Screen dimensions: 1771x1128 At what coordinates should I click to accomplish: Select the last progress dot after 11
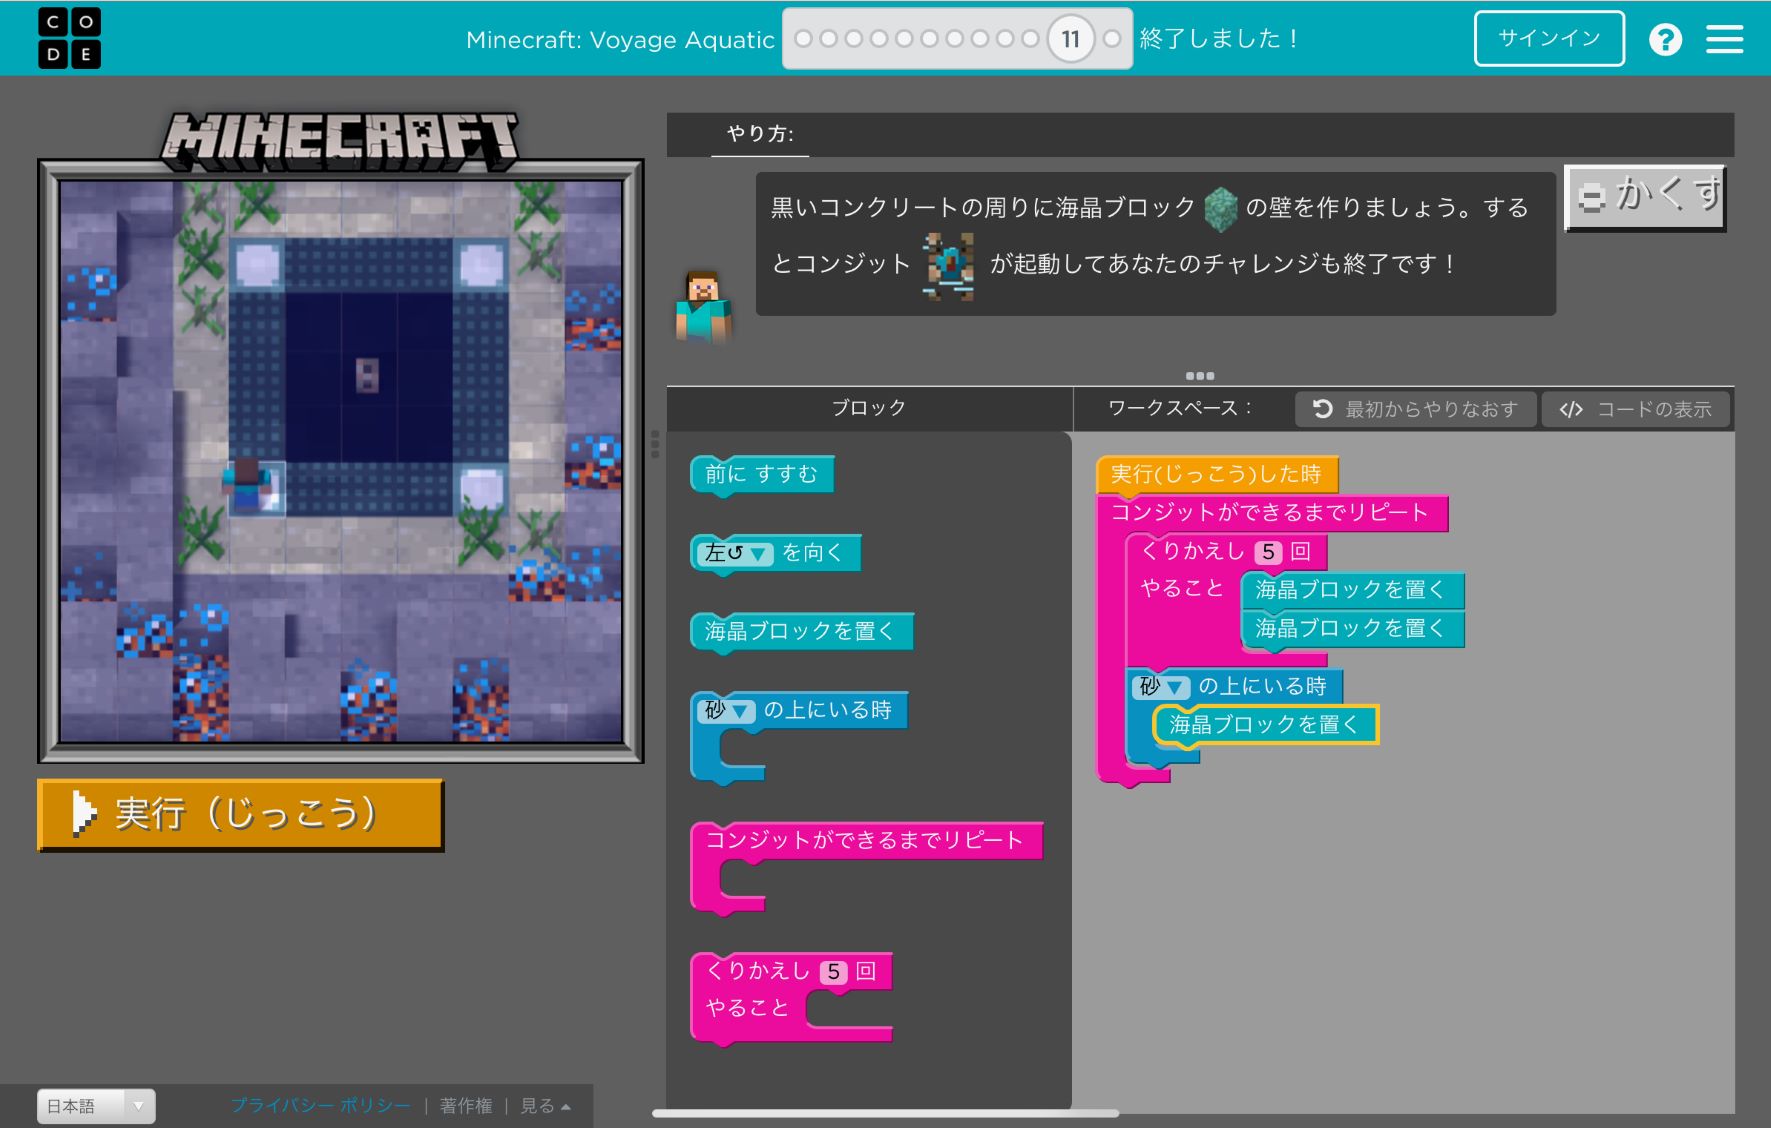click(1111, 39)
